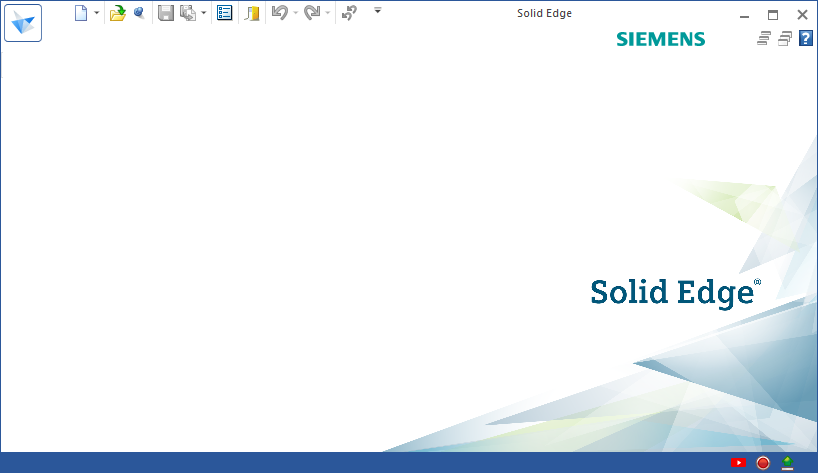Open Help with the question mark icon
Screen dimensions: 818x473
coord(806,39)
